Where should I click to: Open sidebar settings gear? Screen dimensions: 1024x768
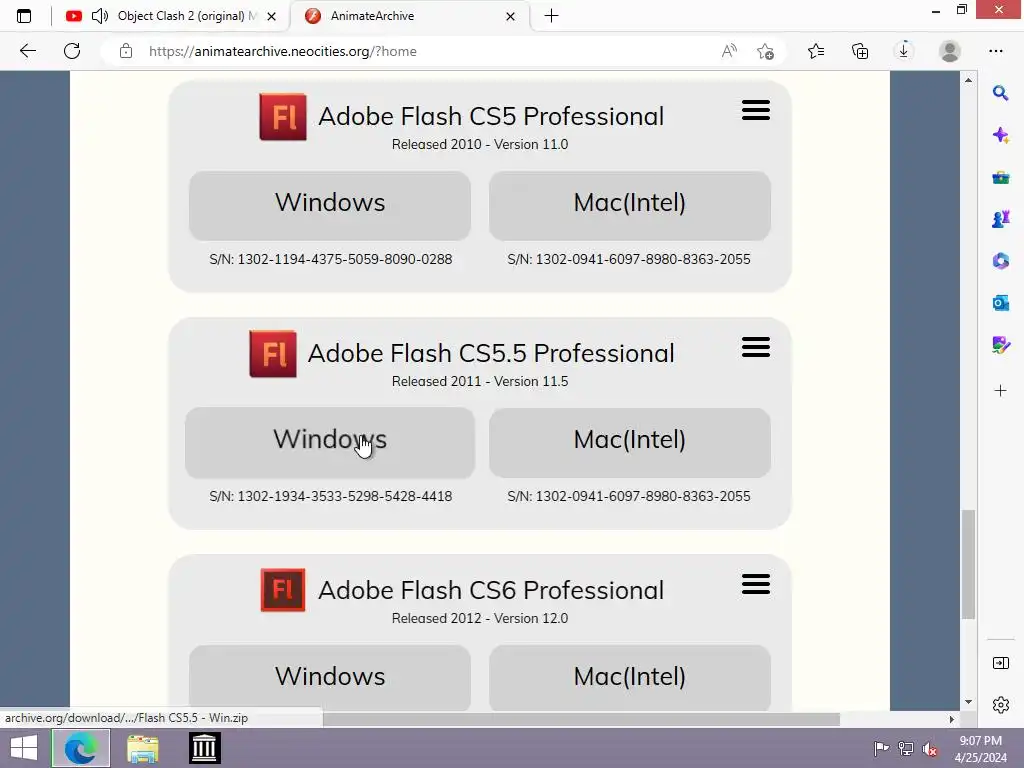pyautogui.click(x=1000, y=705)
